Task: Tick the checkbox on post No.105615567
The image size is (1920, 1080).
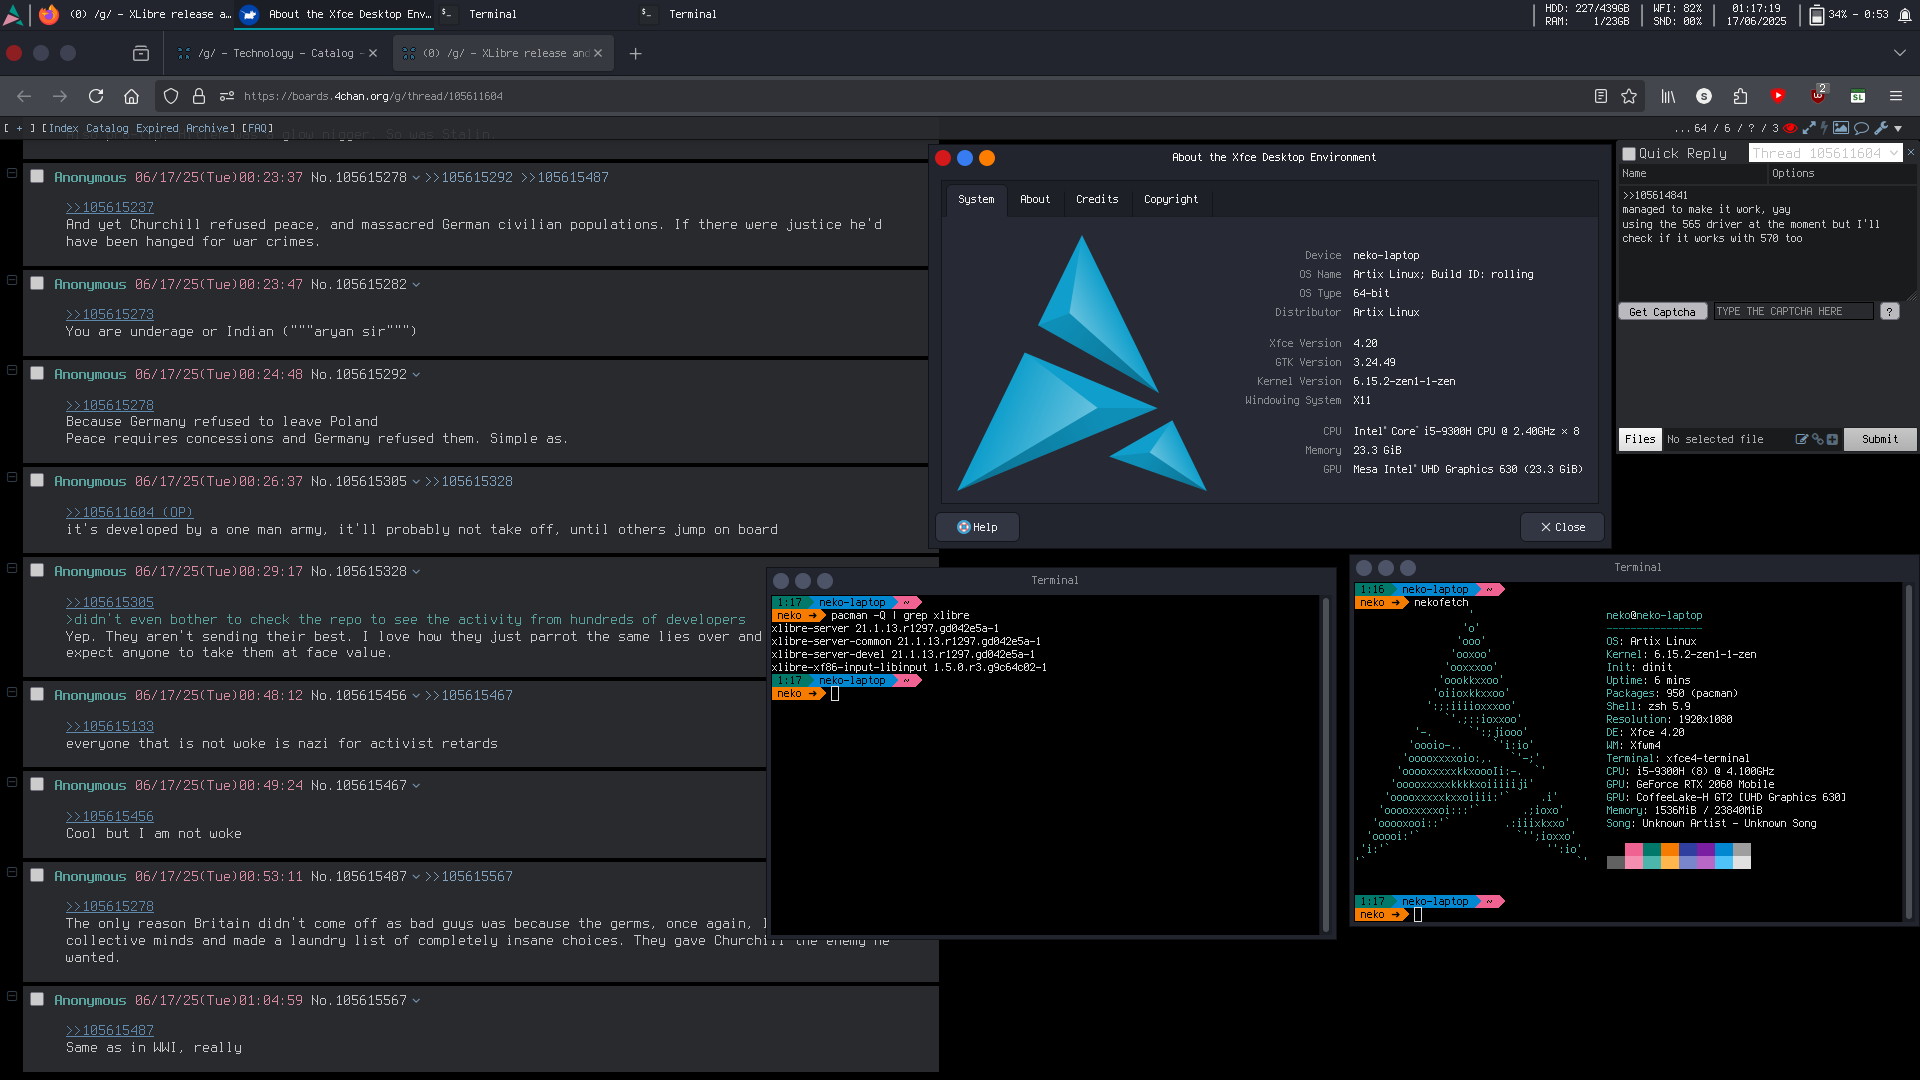Action: (37, 999)
